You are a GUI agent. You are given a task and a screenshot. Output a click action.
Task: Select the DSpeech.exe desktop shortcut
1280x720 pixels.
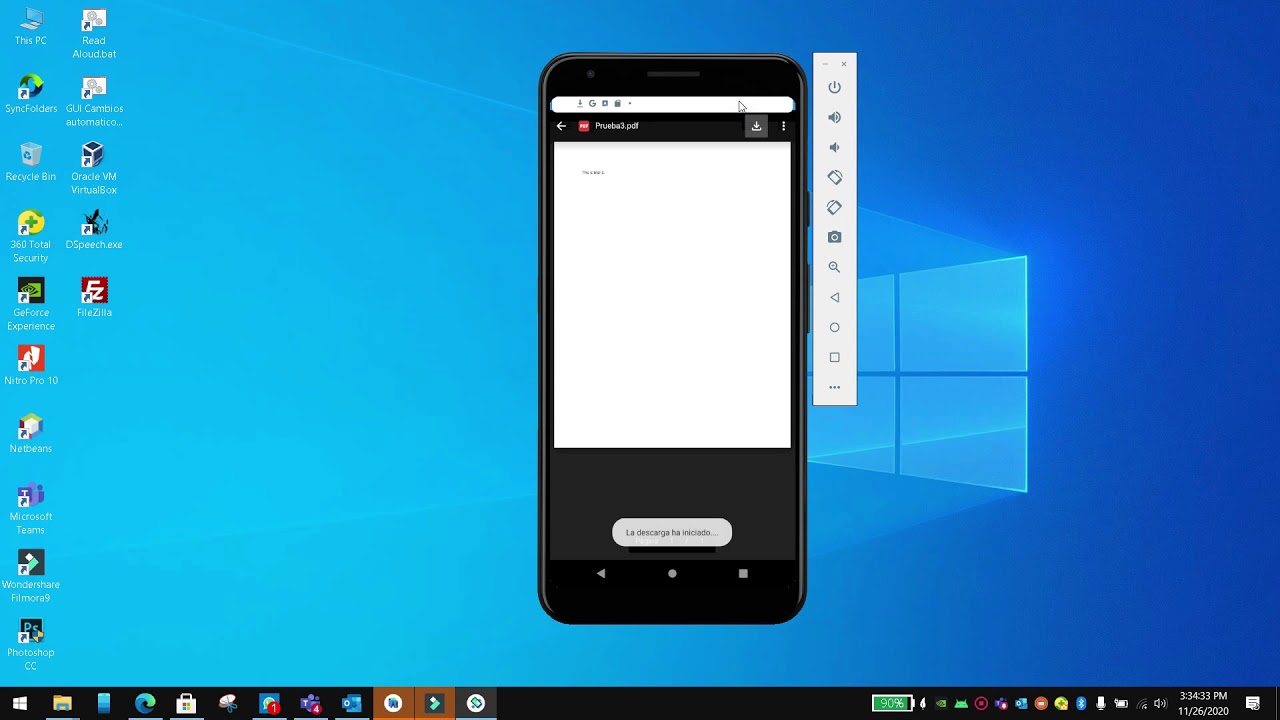pyautogui.click(x=94, y=231)
